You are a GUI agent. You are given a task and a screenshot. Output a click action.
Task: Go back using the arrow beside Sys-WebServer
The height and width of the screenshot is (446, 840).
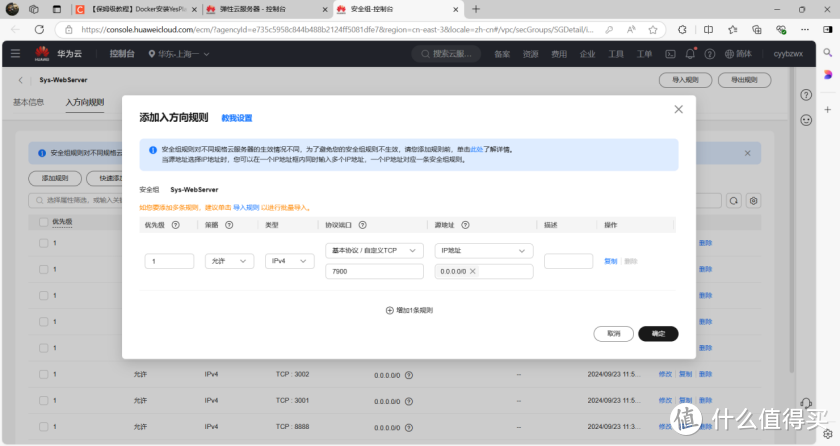(20, 79)
